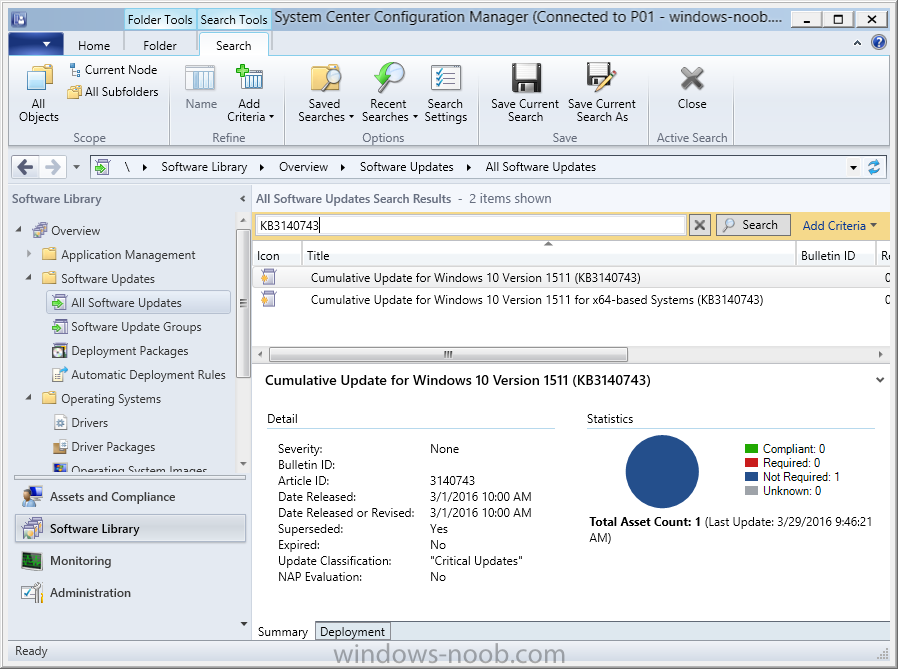Click the Name refine icon
The height and width of the screenshot is (669, 898).
[x=200, y=87]
